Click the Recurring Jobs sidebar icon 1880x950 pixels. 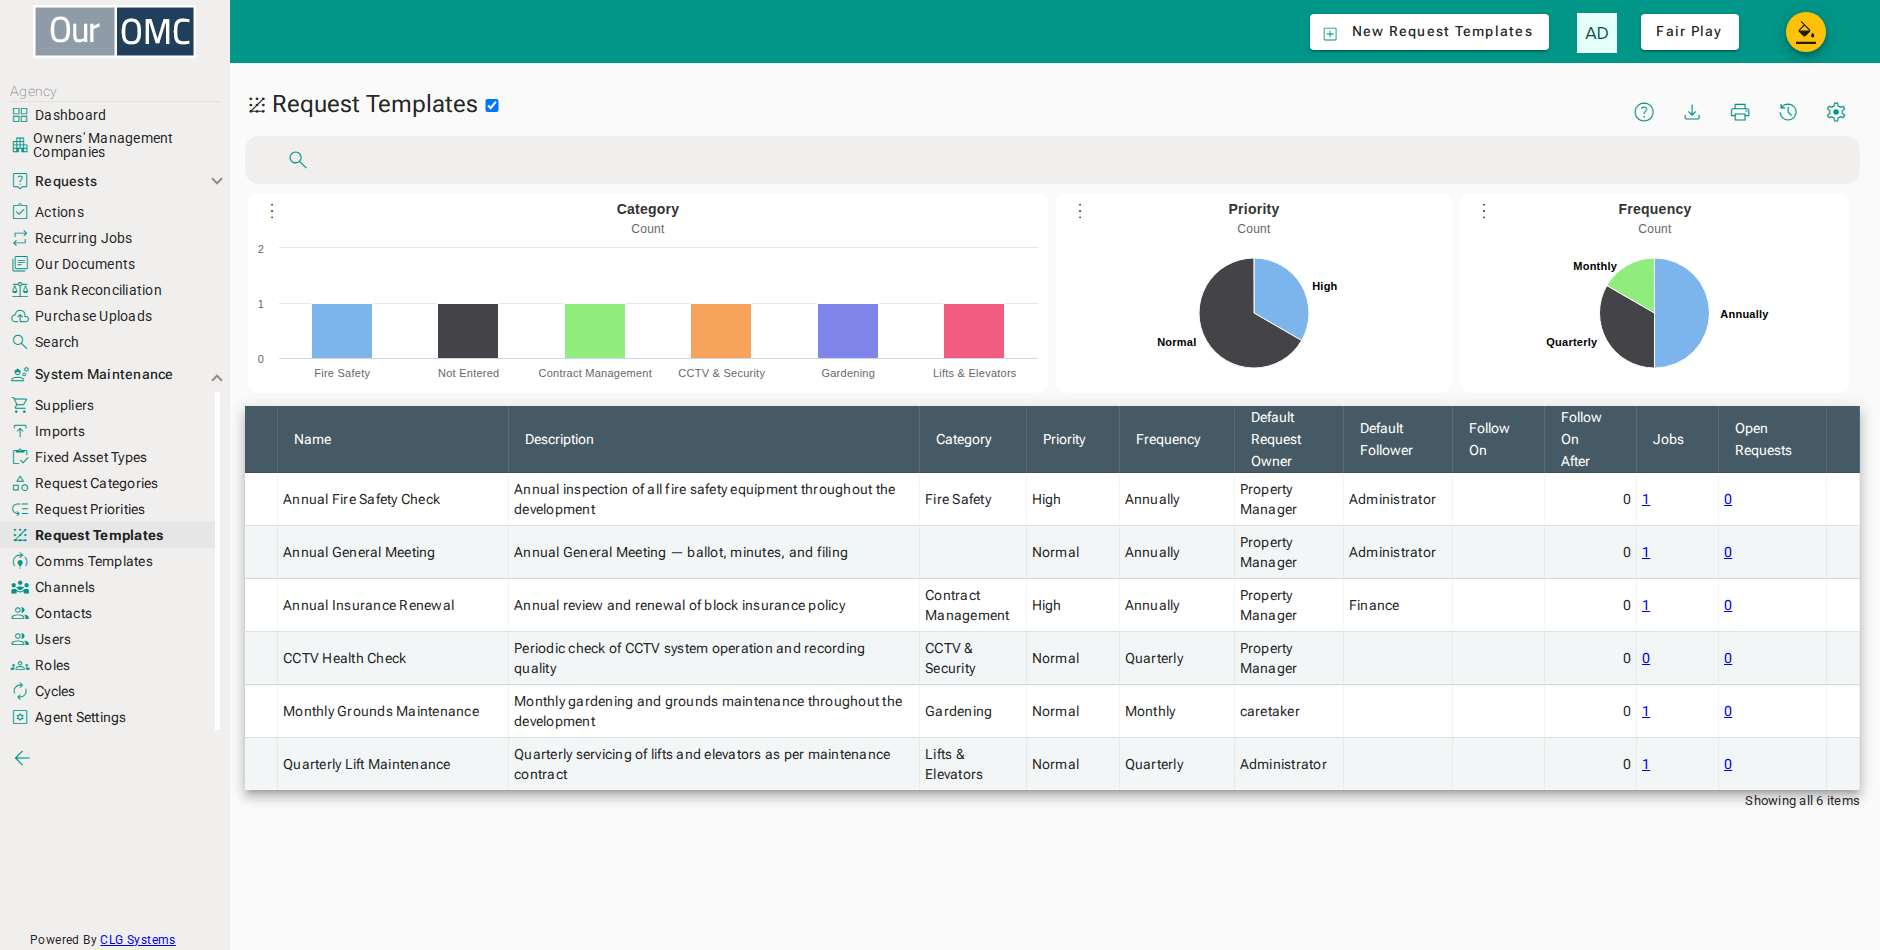click(x=20, y=238)
